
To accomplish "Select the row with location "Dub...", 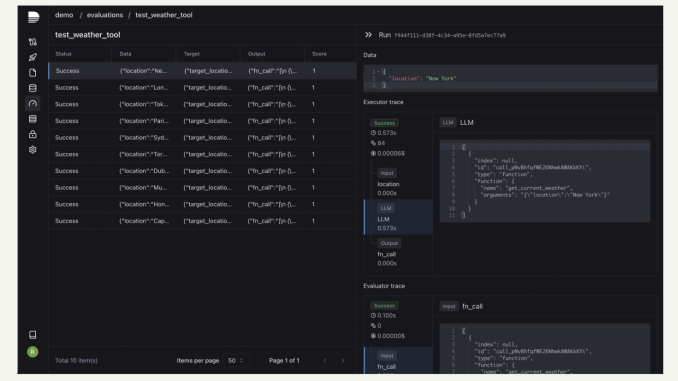I will (202, 171).
